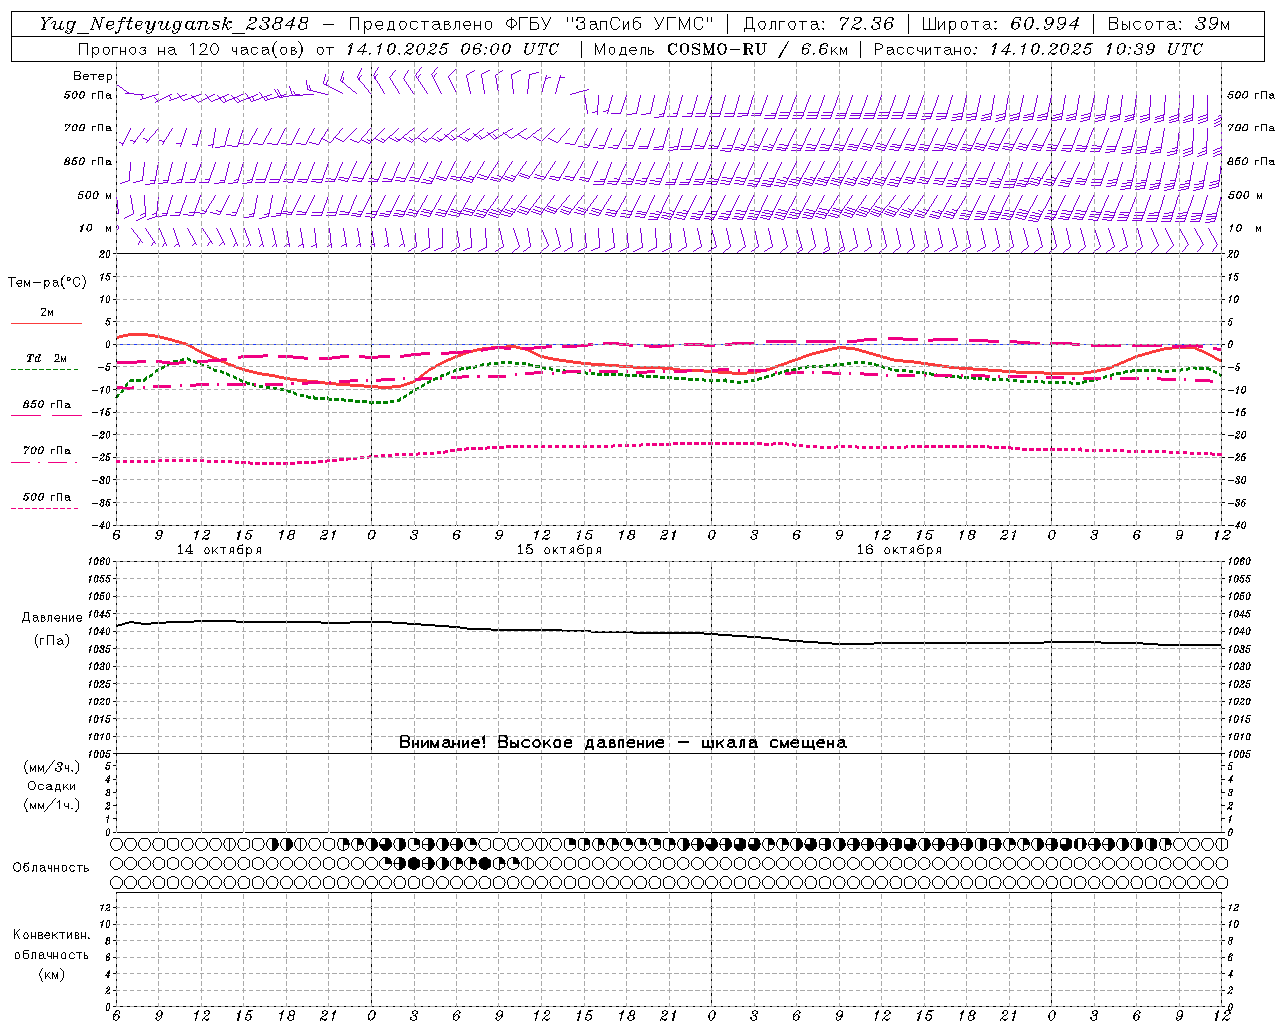1280x1024 pixels.
Task: Click the '(мм/3ч.)' precipitation unit label
Action: point(52,767)
